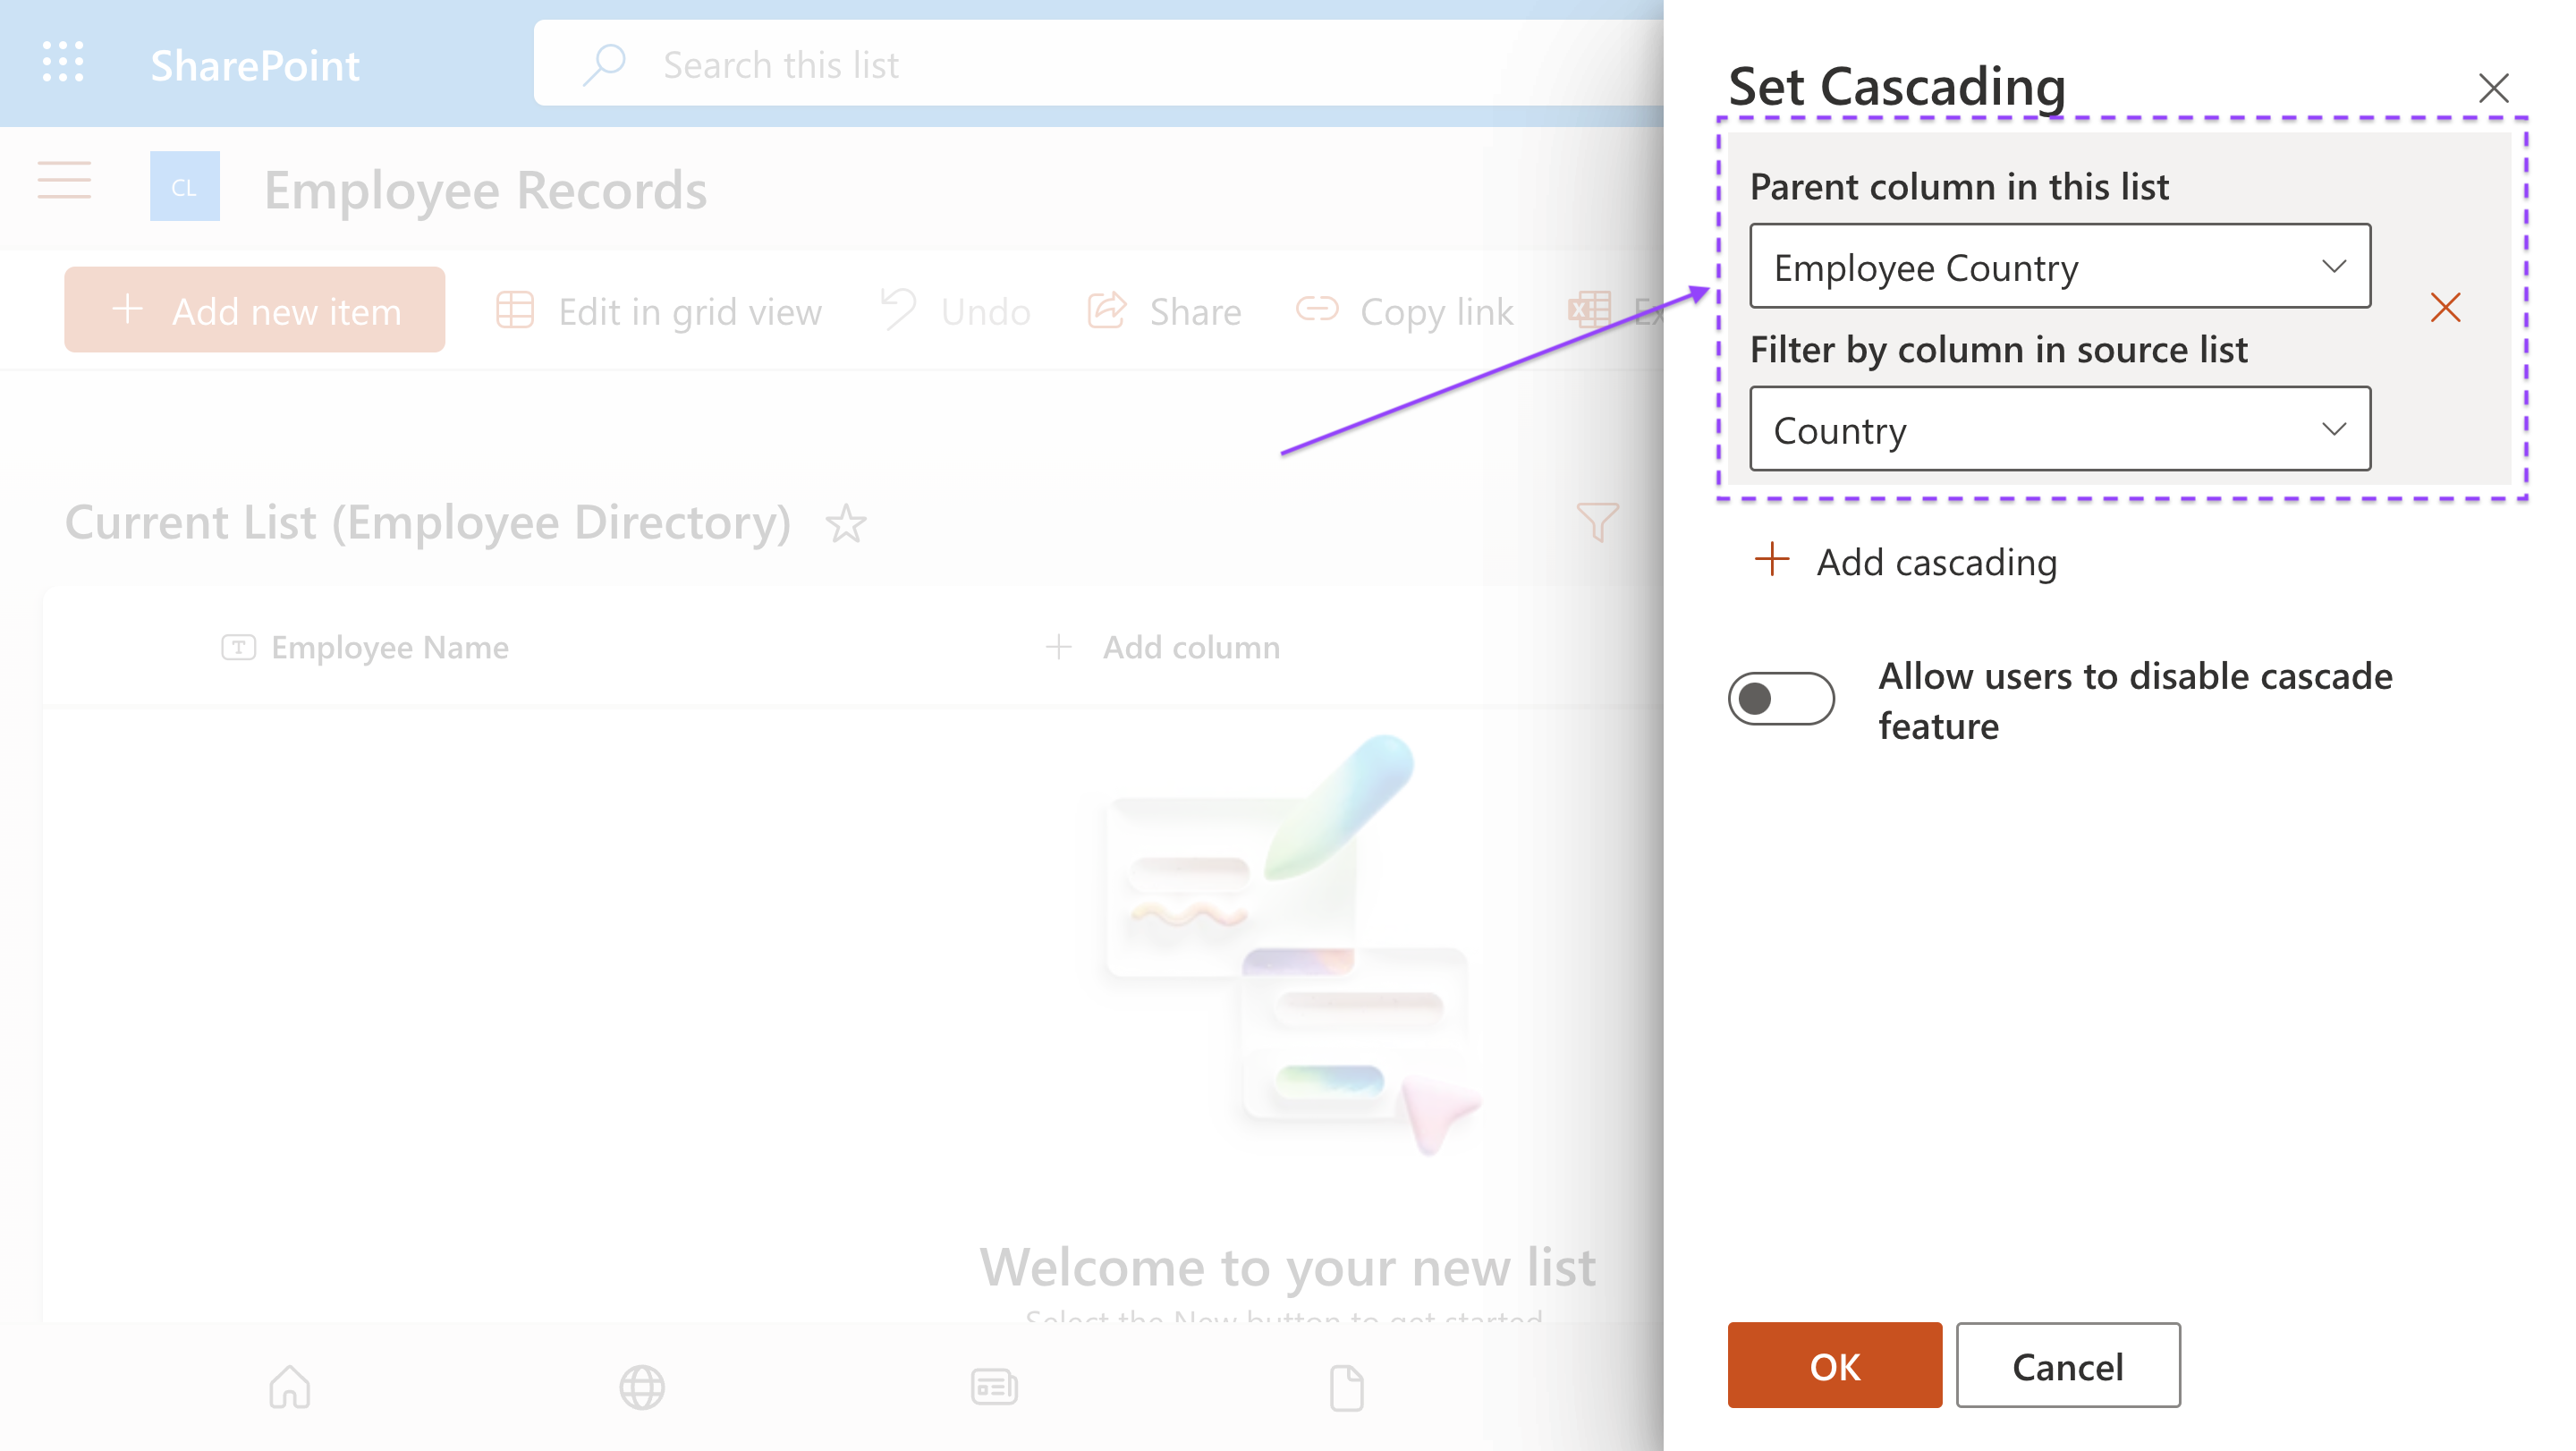
Task: Click the undo arrow icon beside Undo
Action: 898,309
